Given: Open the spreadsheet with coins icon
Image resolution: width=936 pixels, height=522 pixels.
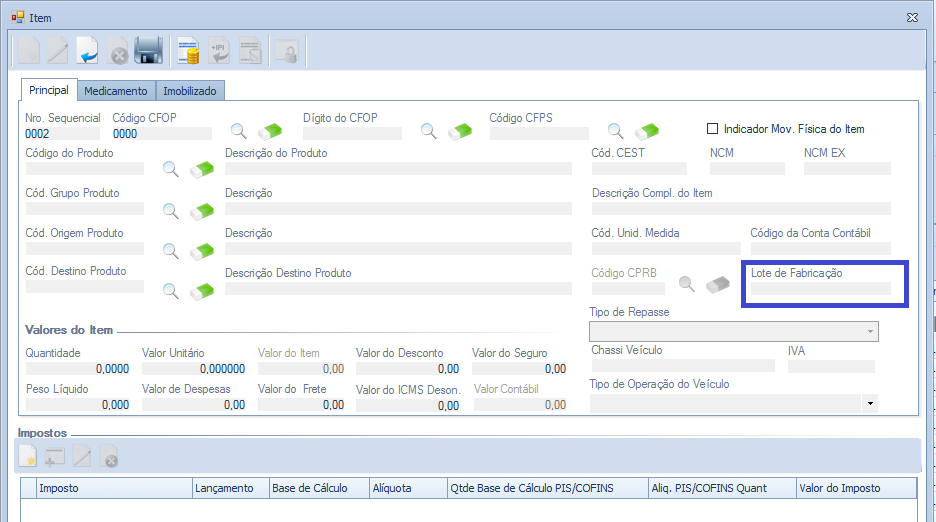Looking at the screenshot, I should pos(188,51).
